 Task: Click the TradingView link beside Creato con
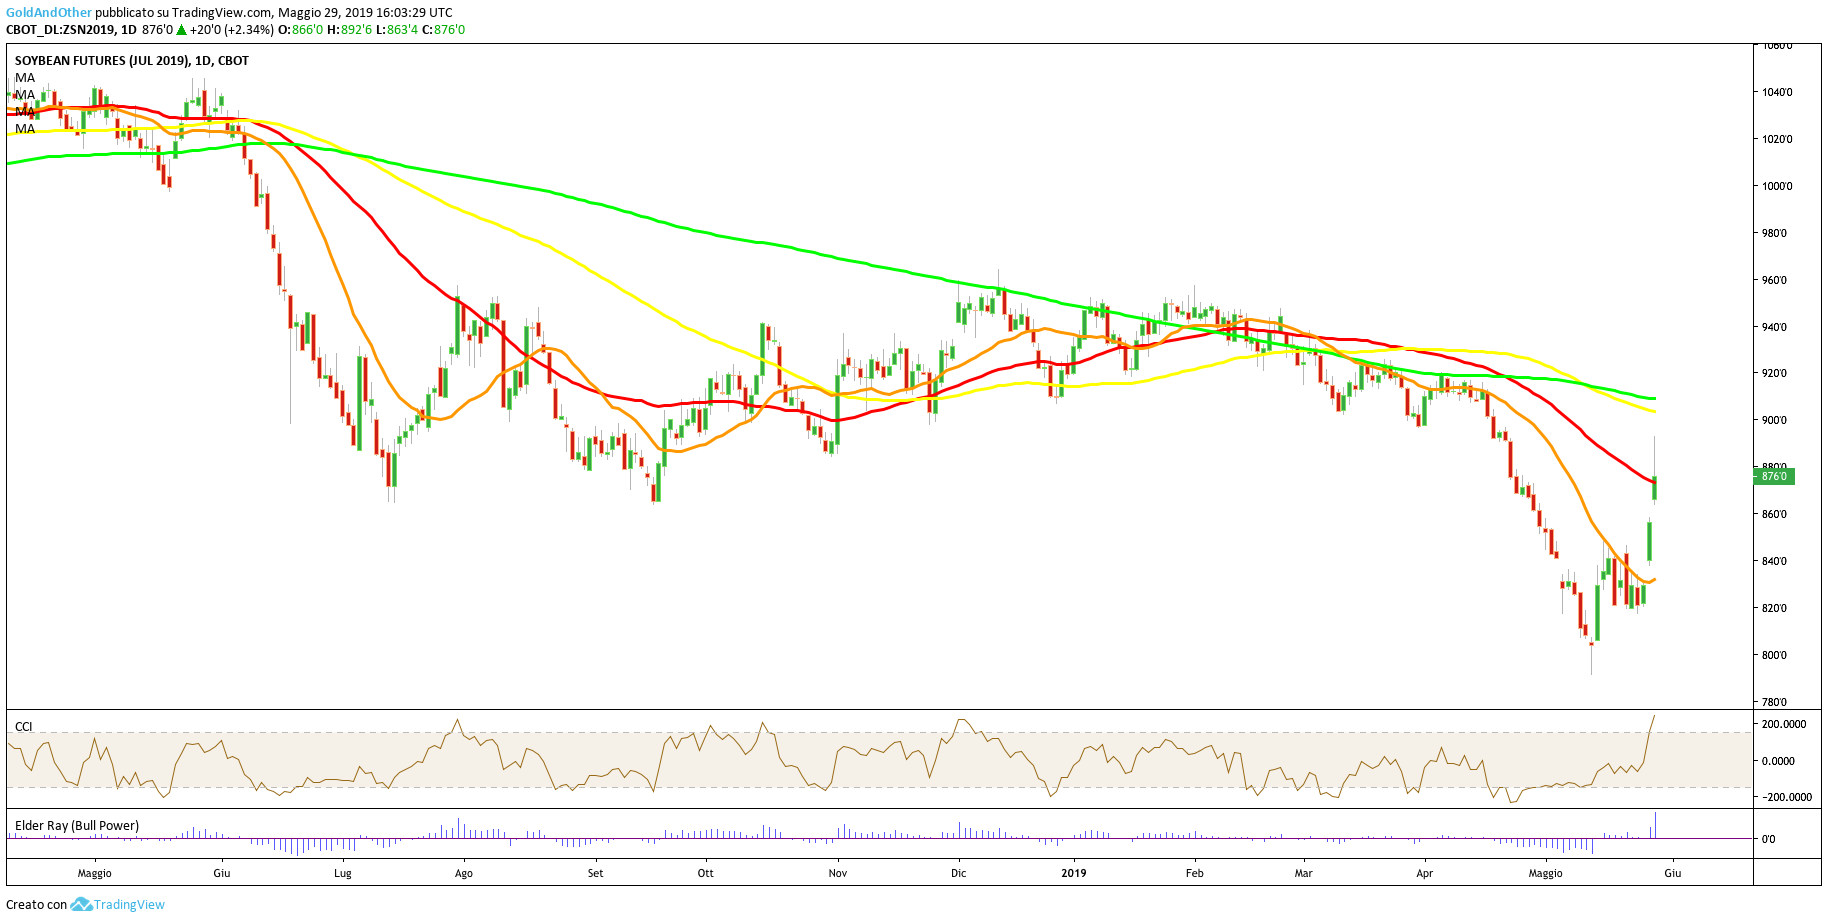coord(129,905)
